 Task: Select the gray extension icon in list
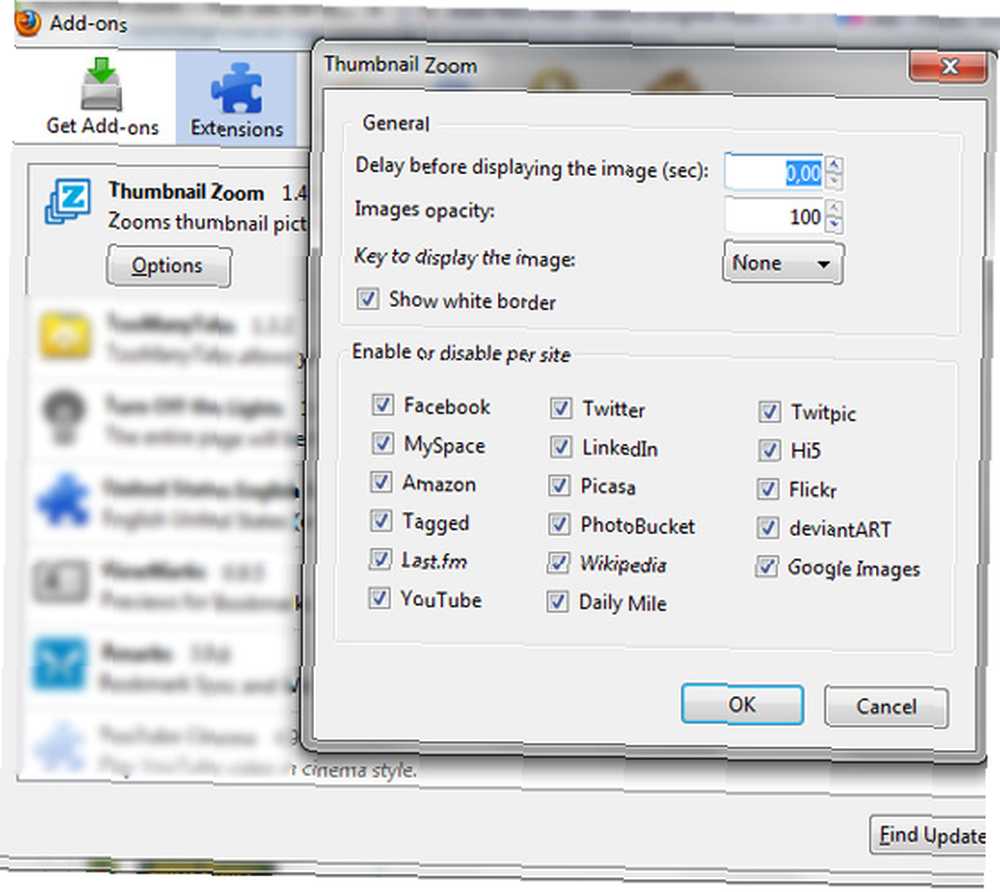(61, 581)
